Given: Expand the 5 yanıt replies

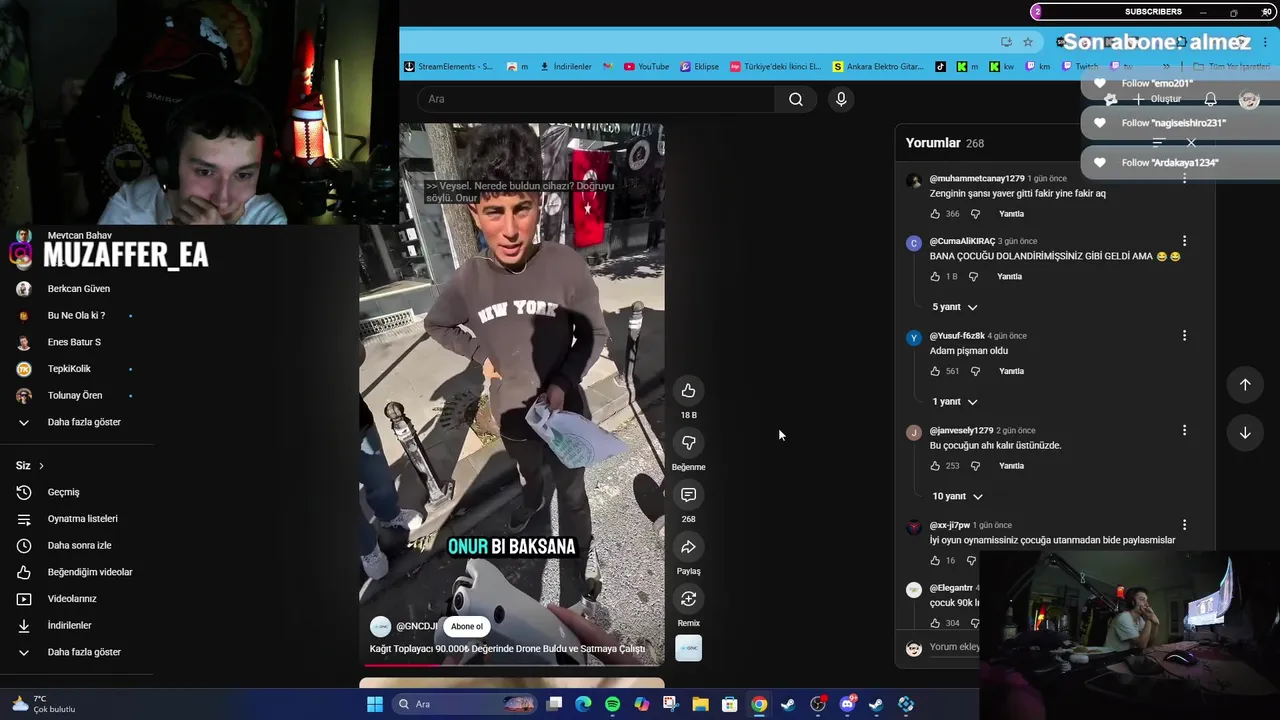Looking at the screenshot, I should tap(955, 307).
